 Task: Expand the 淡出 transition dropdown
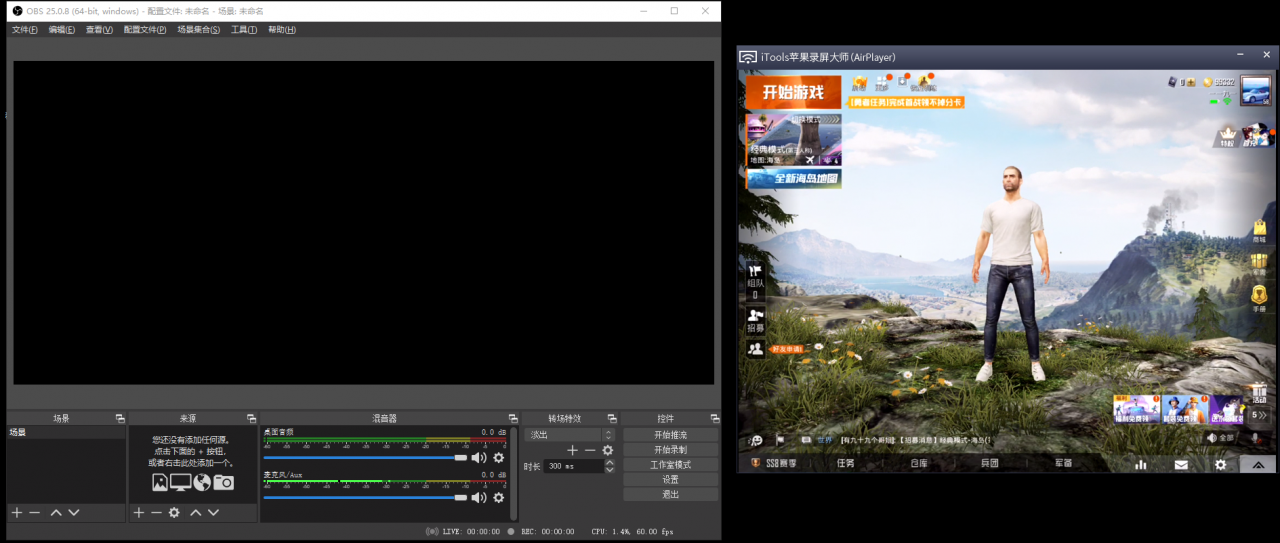(x=608, y=435)
